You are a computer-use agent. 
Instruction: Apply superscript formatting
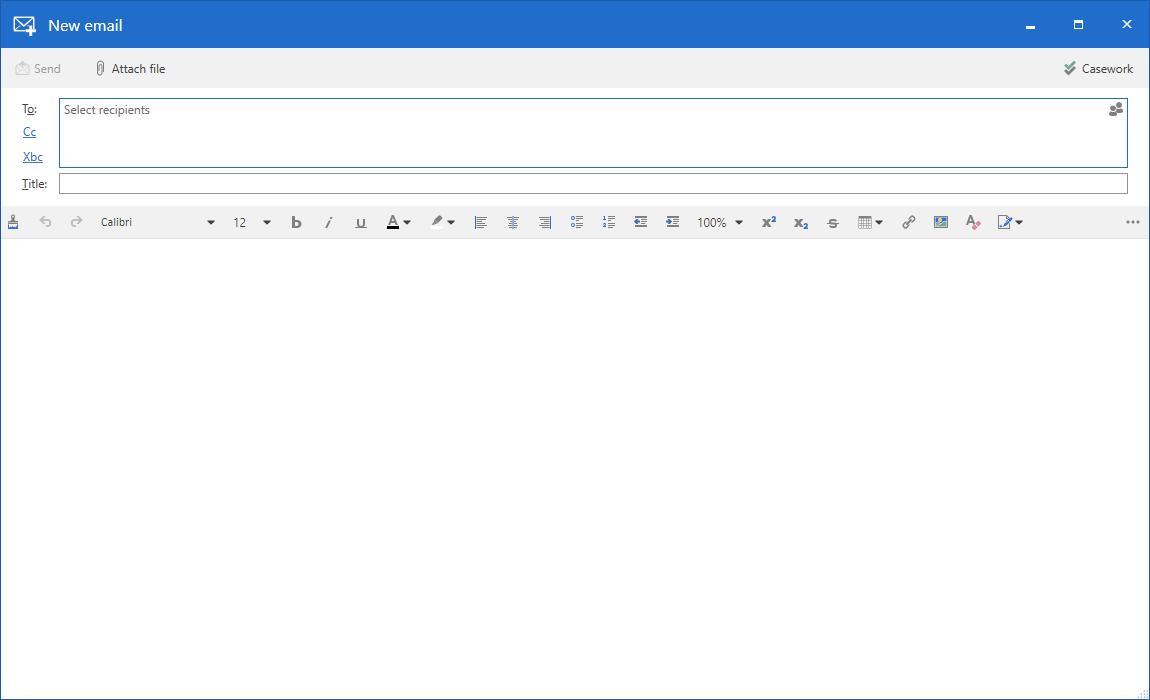tap(768, 221)
